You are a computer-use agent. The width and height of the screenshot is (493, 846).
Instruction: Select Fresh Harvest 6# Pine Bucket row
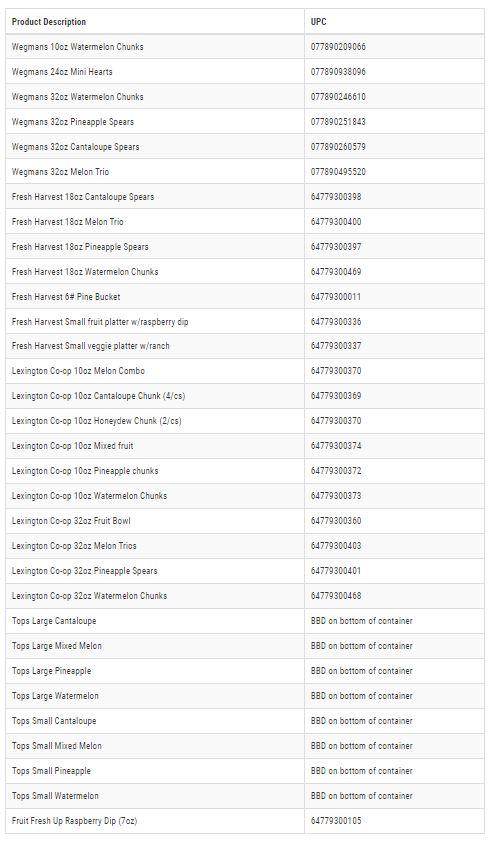245,297
